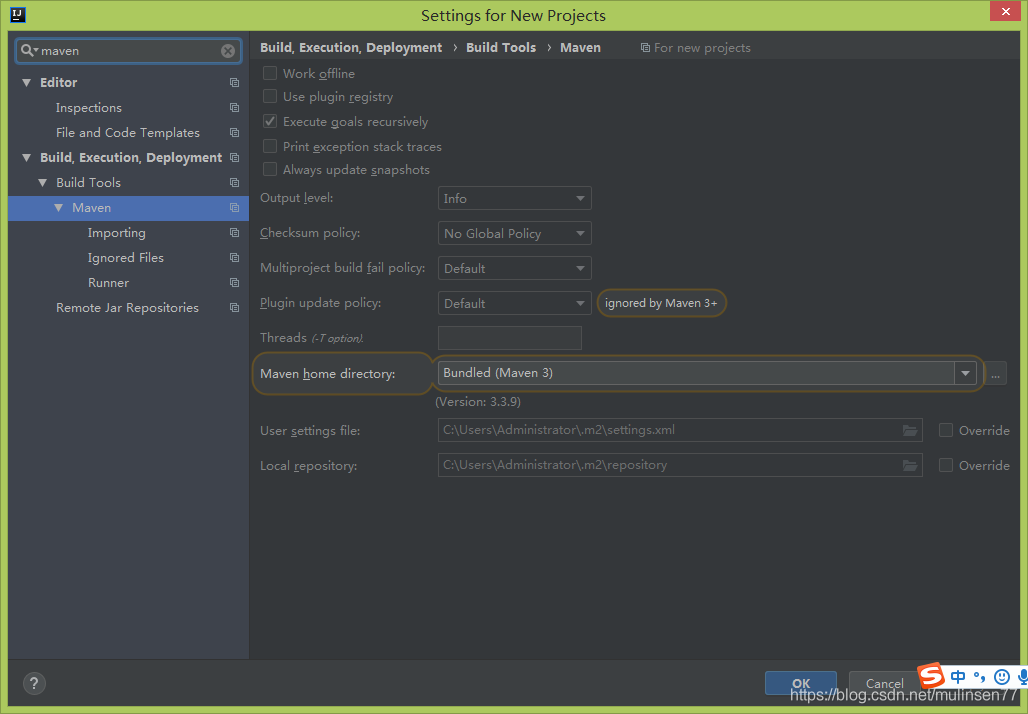The height and width of the screenshot is (714, 1028).
Task: Open the Ignored Files settings page
Action: pyautogui.click(x=126, y=258)
